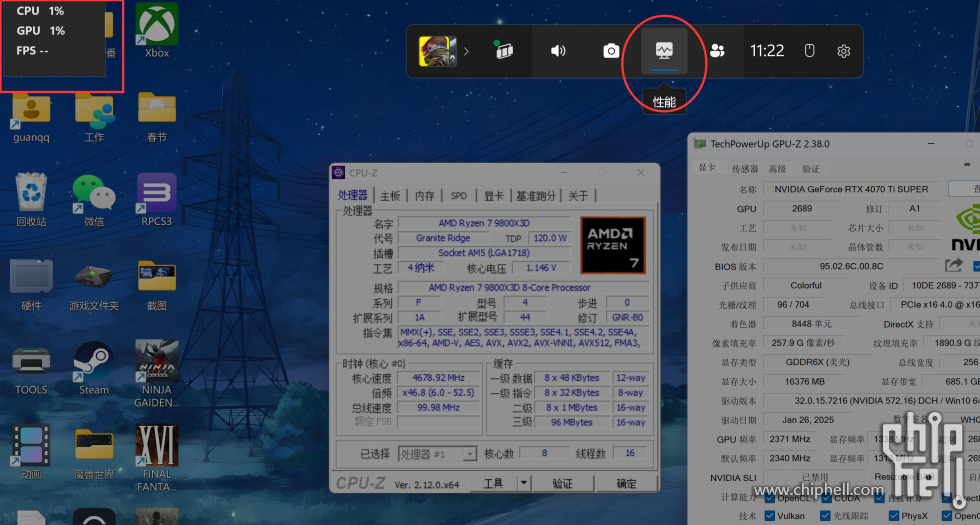Open the Performance widget in Game Bar
Image resolution: width=980 pixels, height=525 pixels.
click(x=664, y=51)
